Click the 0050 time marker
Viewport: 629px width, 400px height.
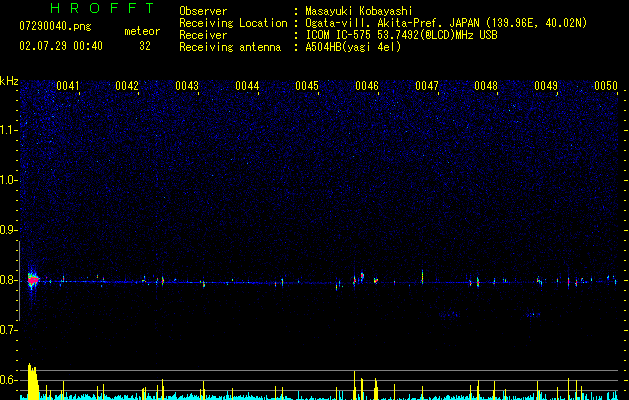click(606, 86)
